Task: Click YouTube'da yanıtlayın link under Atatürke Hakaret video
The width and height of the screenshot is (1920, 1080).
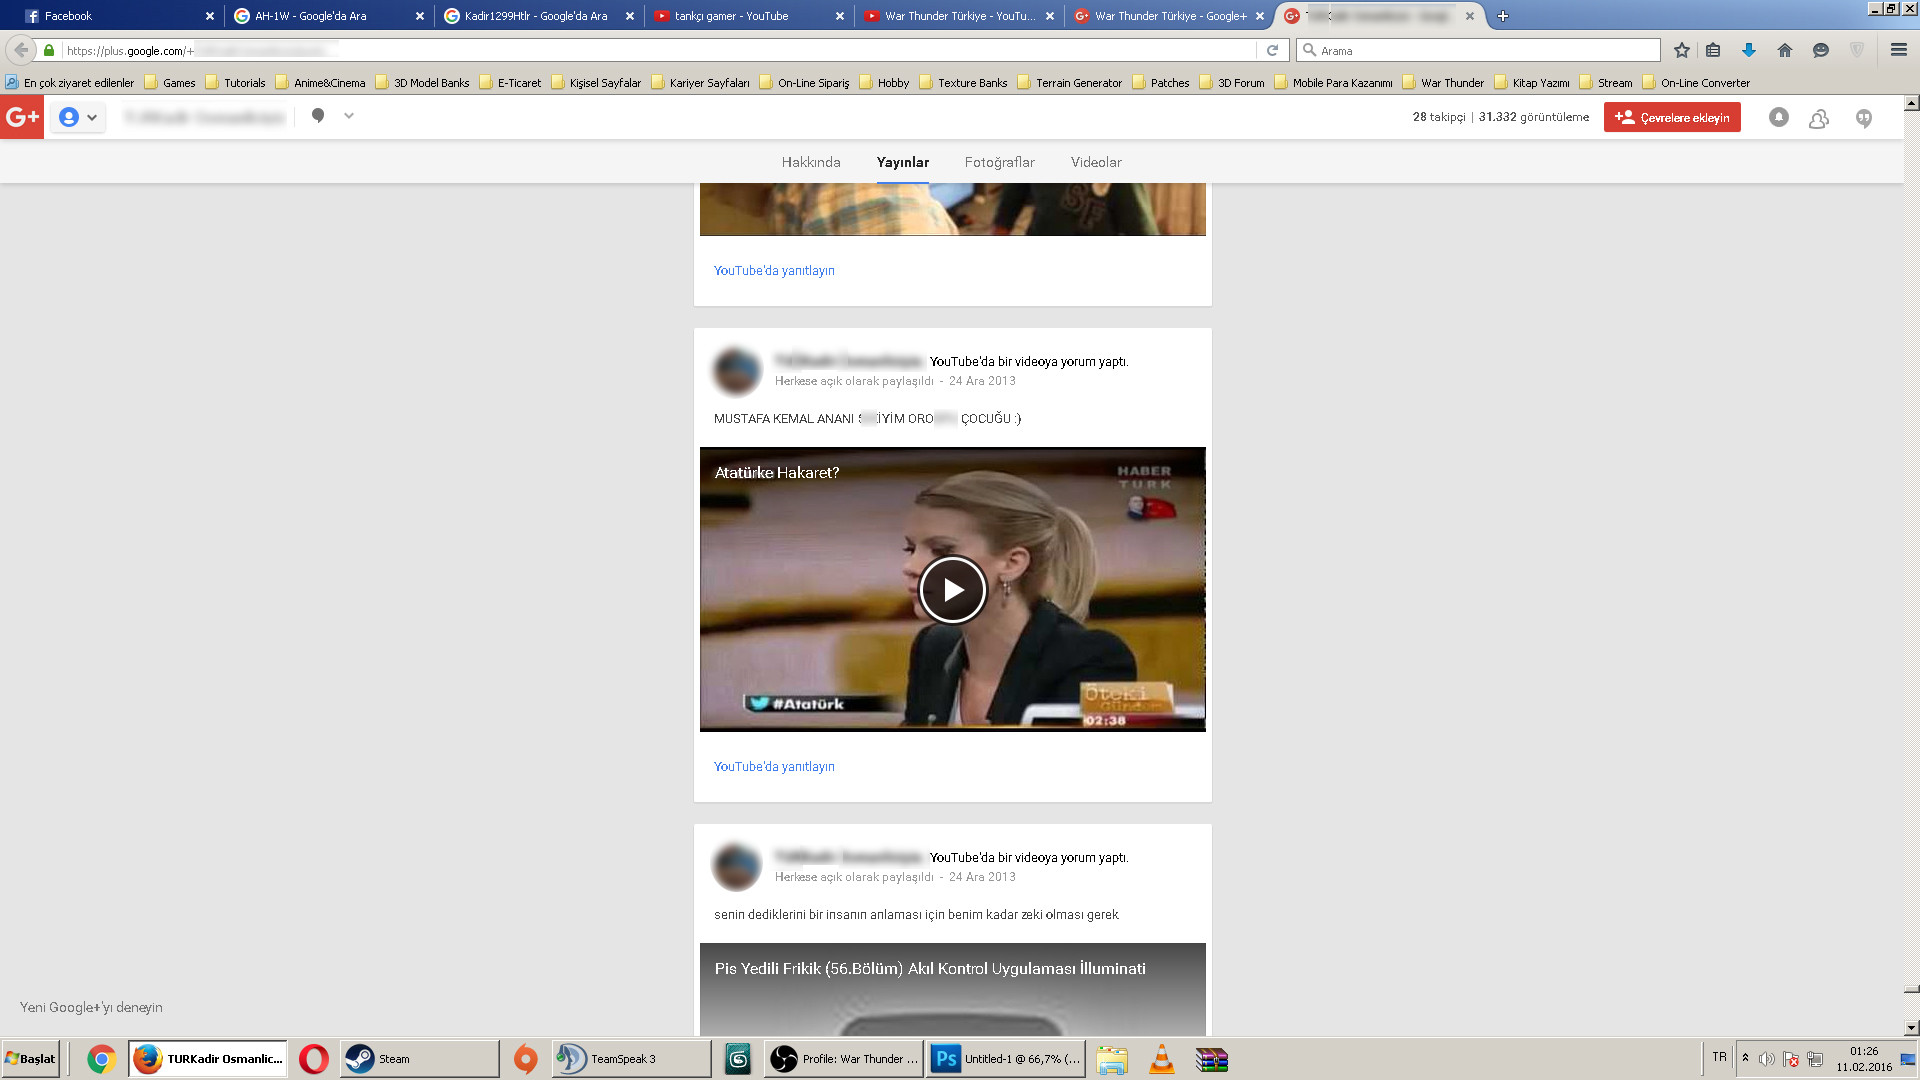Action: (773, 767)
